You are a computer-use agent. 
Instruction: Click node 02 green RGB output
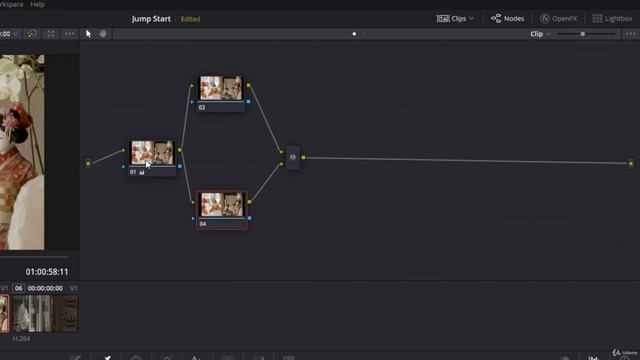tap(249, 85)
